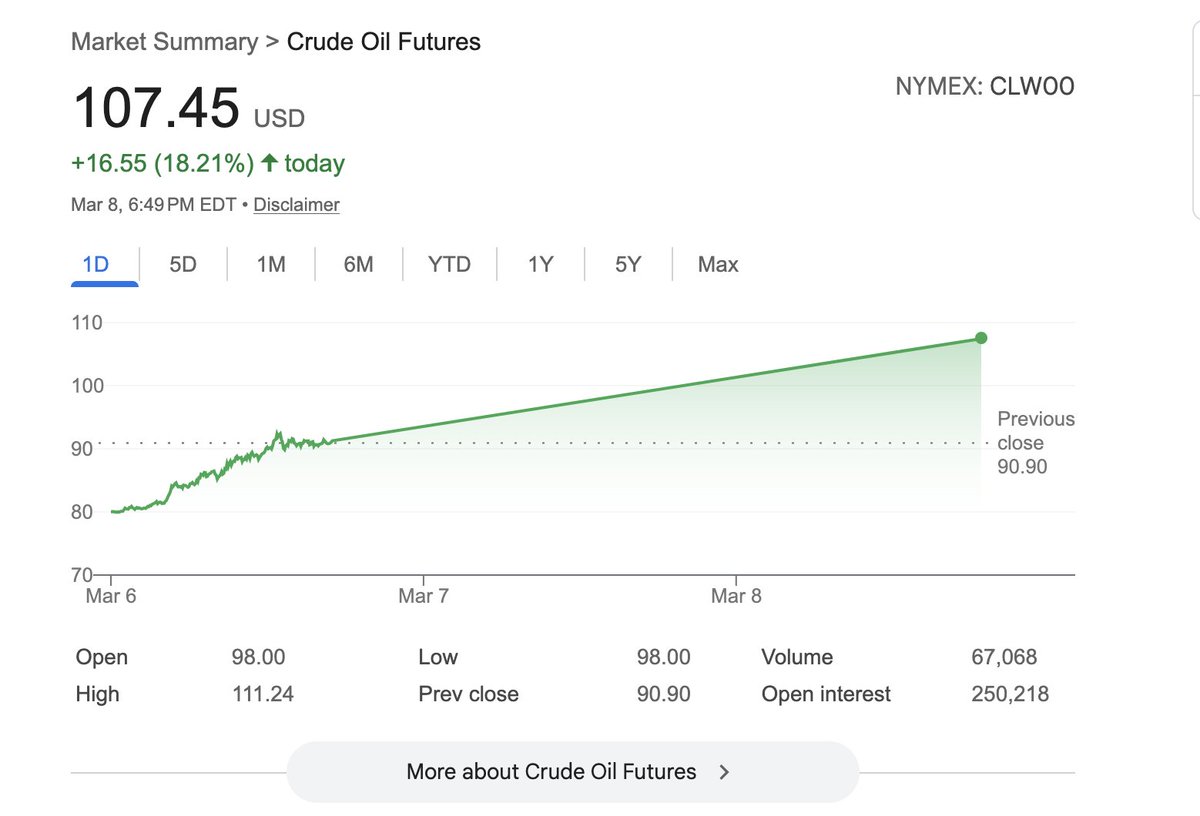Click the Volume value 67,068

pos(1004,657)
